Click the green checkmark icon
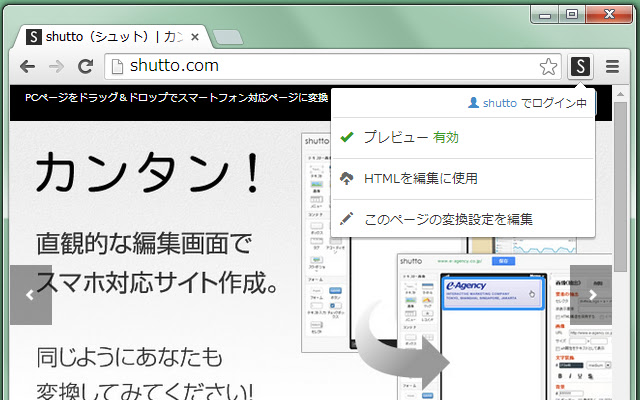Screen dimensions: 640x400 (x=347, y=137)
